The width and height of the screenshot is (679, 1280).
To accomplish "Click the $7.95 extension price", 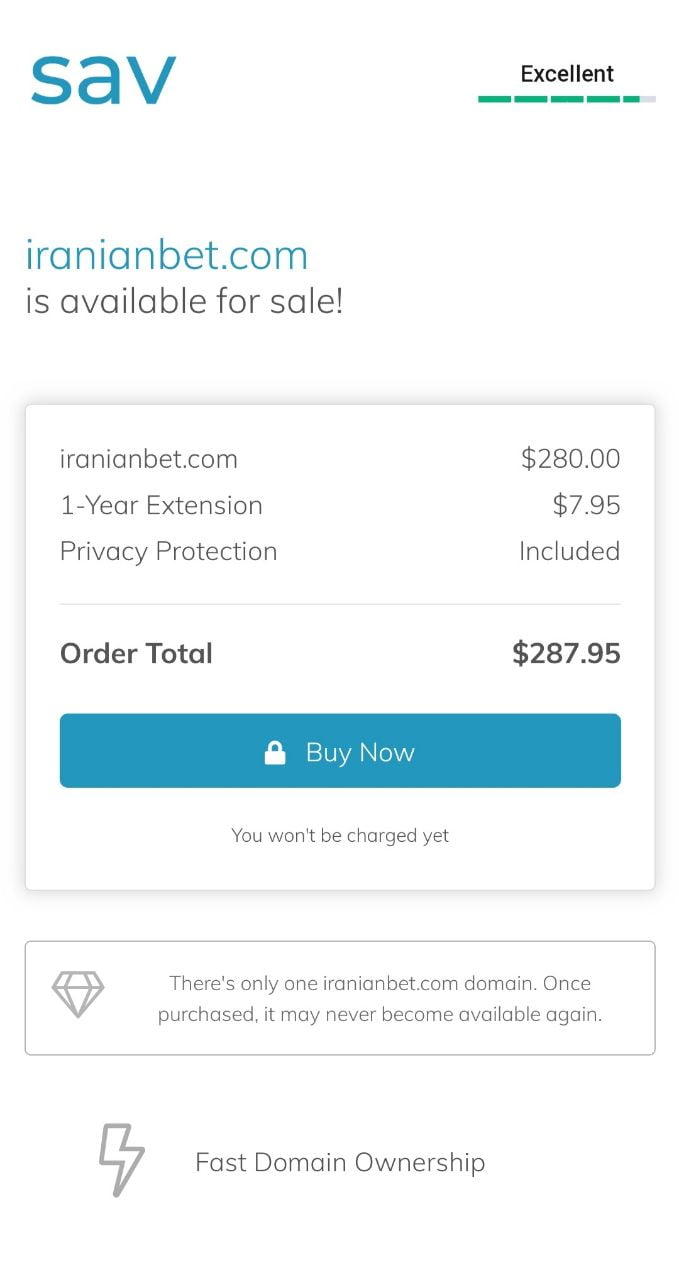I will 586,506.
